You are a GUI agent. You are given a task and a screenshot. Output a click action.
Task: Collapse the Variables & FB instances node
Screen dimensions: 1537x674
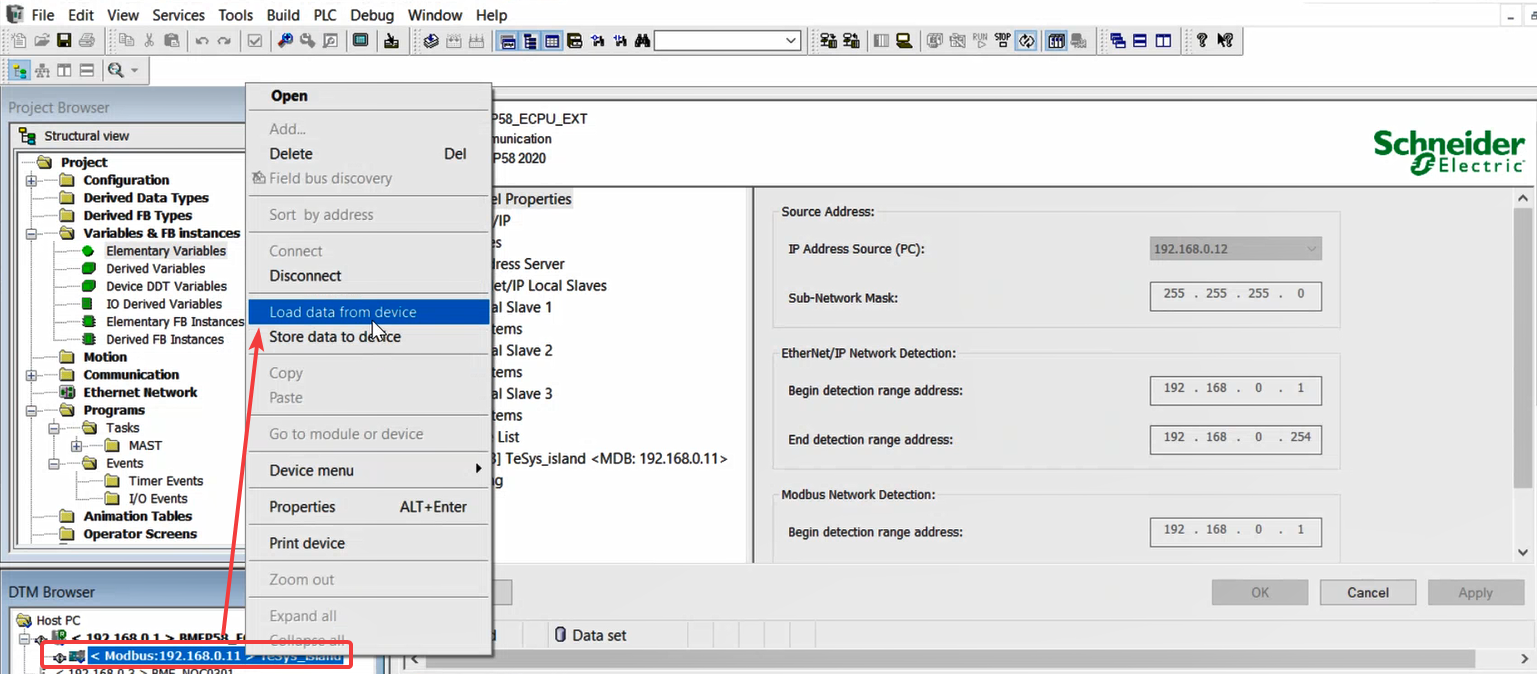click(x=32, y=234)
